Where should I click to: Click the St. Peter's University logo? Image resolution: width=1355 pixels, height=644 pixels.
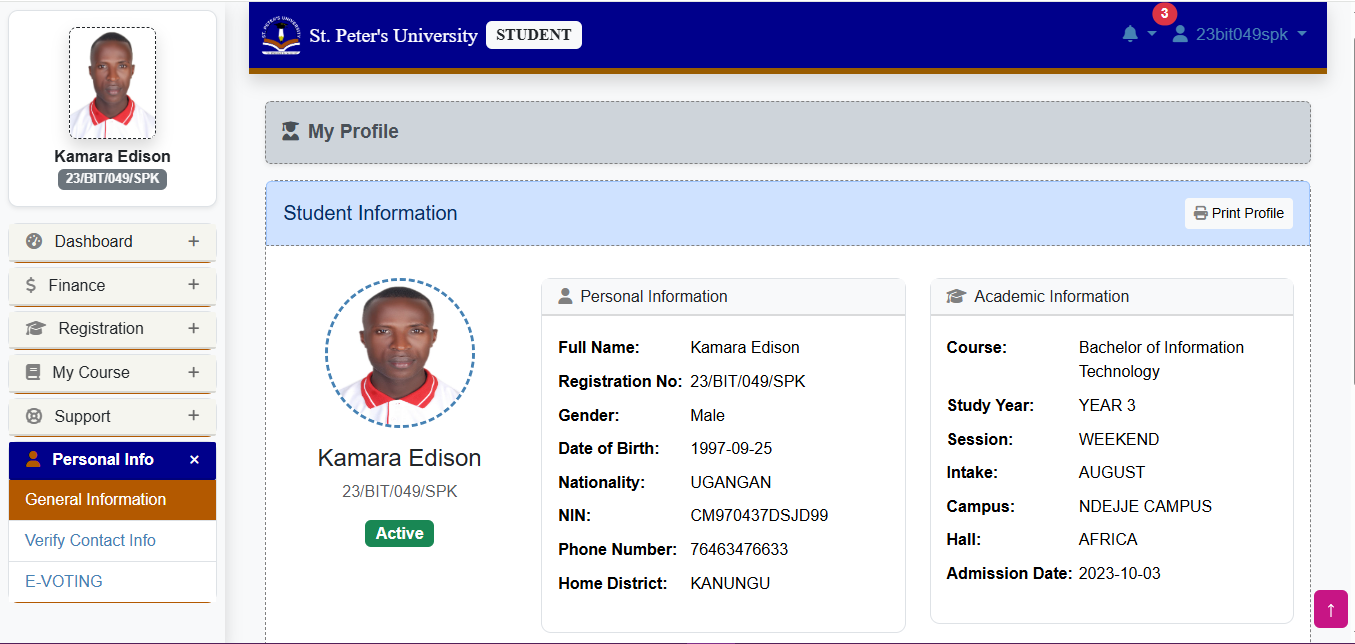281,35
